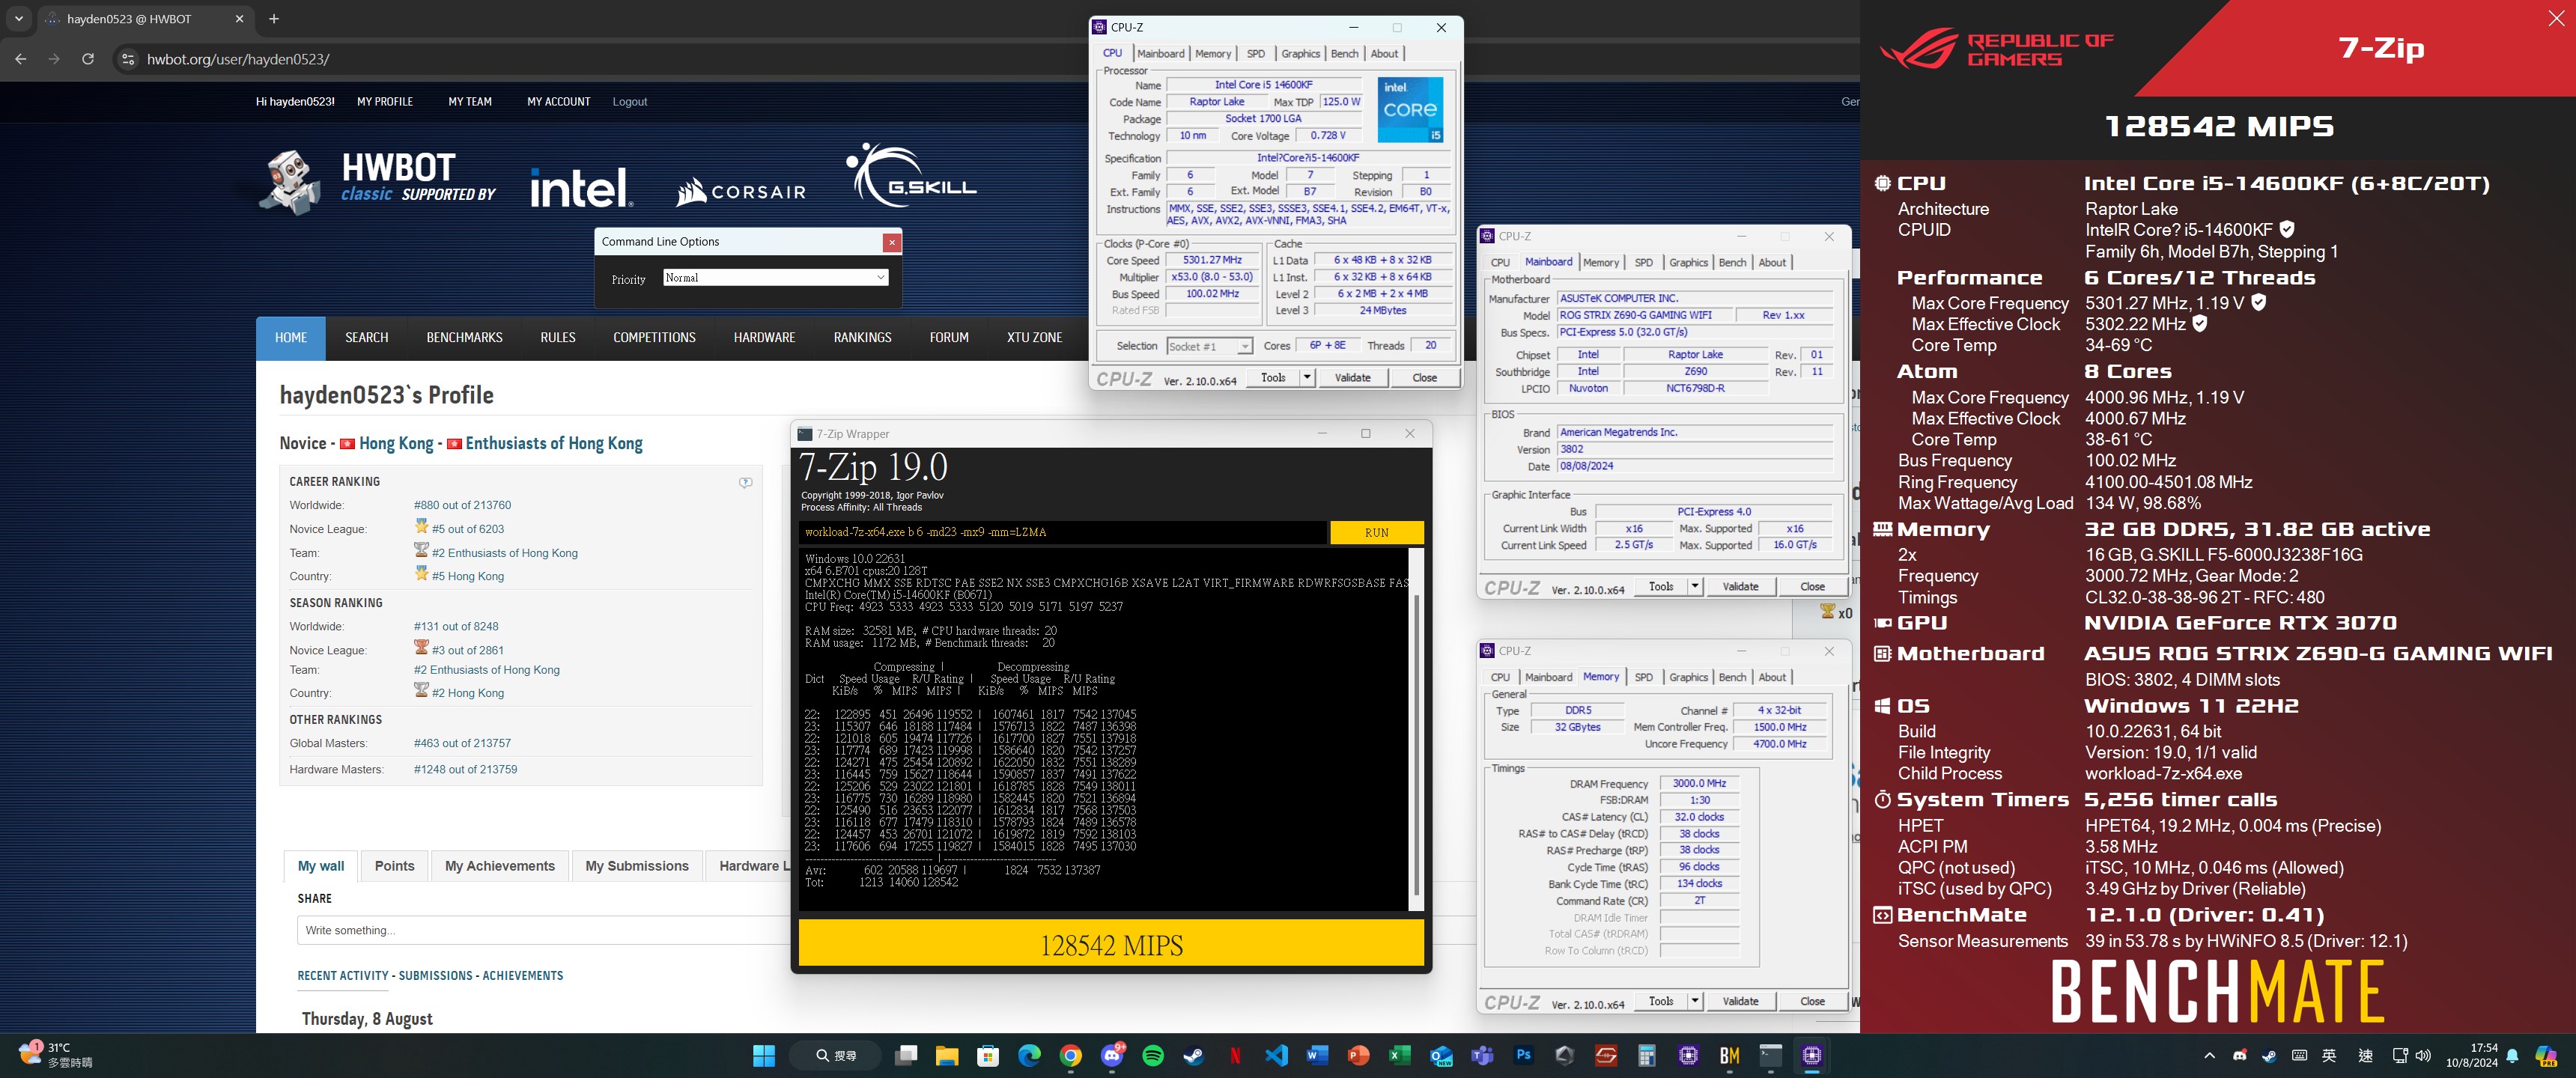Launch Visual Studio Code from the taskbar

click(1276, 1055)
